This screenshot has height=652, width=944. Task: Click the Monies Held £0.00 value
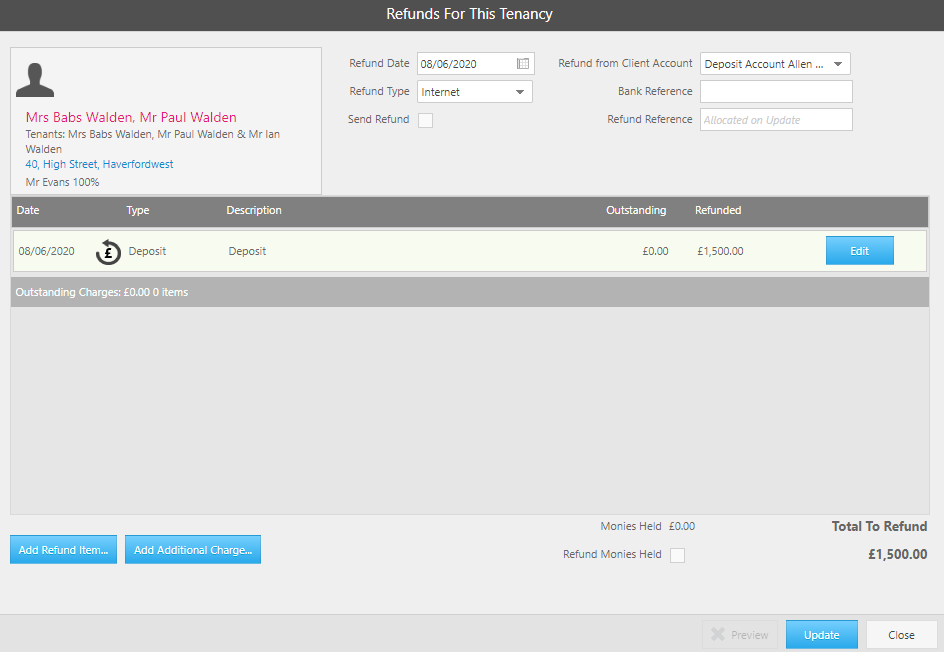pos(682,526)
